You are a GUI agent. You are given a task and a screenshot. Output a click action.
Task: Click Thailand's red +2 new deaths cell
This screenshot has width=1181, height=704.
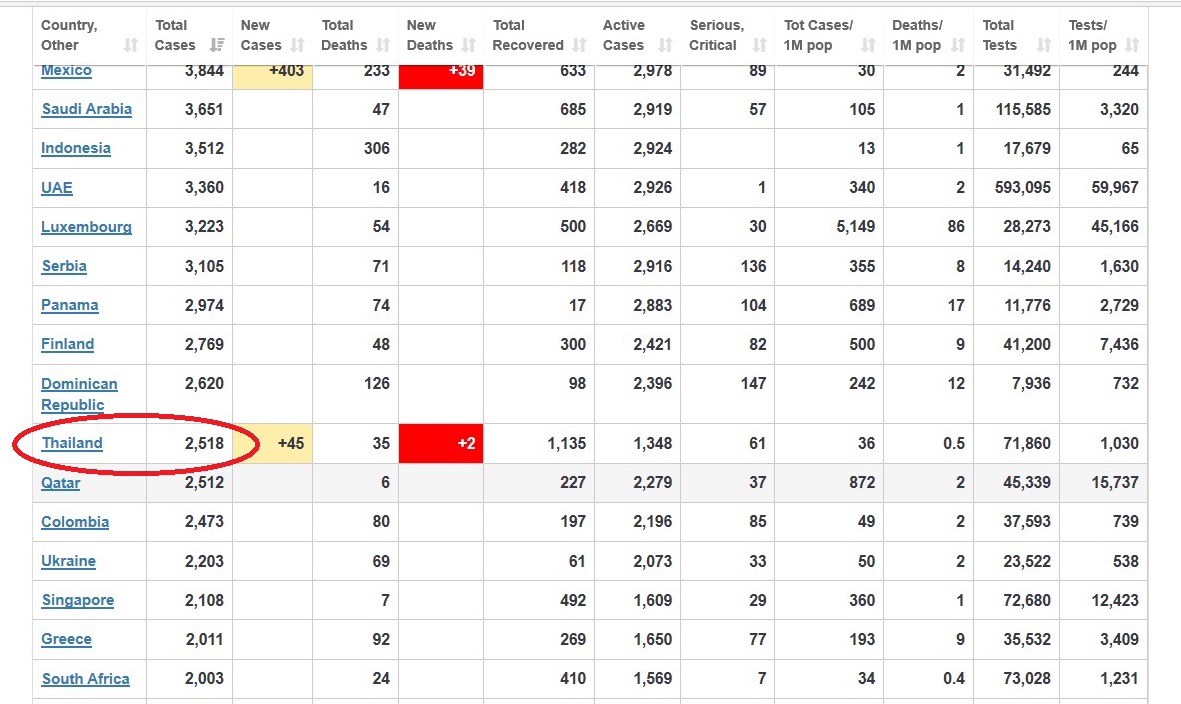pos(441,443)
